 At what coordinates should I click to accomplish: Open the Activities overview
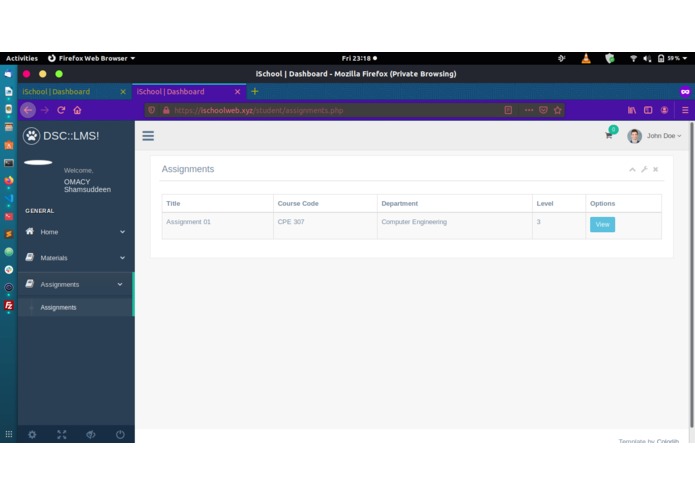(22, 58)
